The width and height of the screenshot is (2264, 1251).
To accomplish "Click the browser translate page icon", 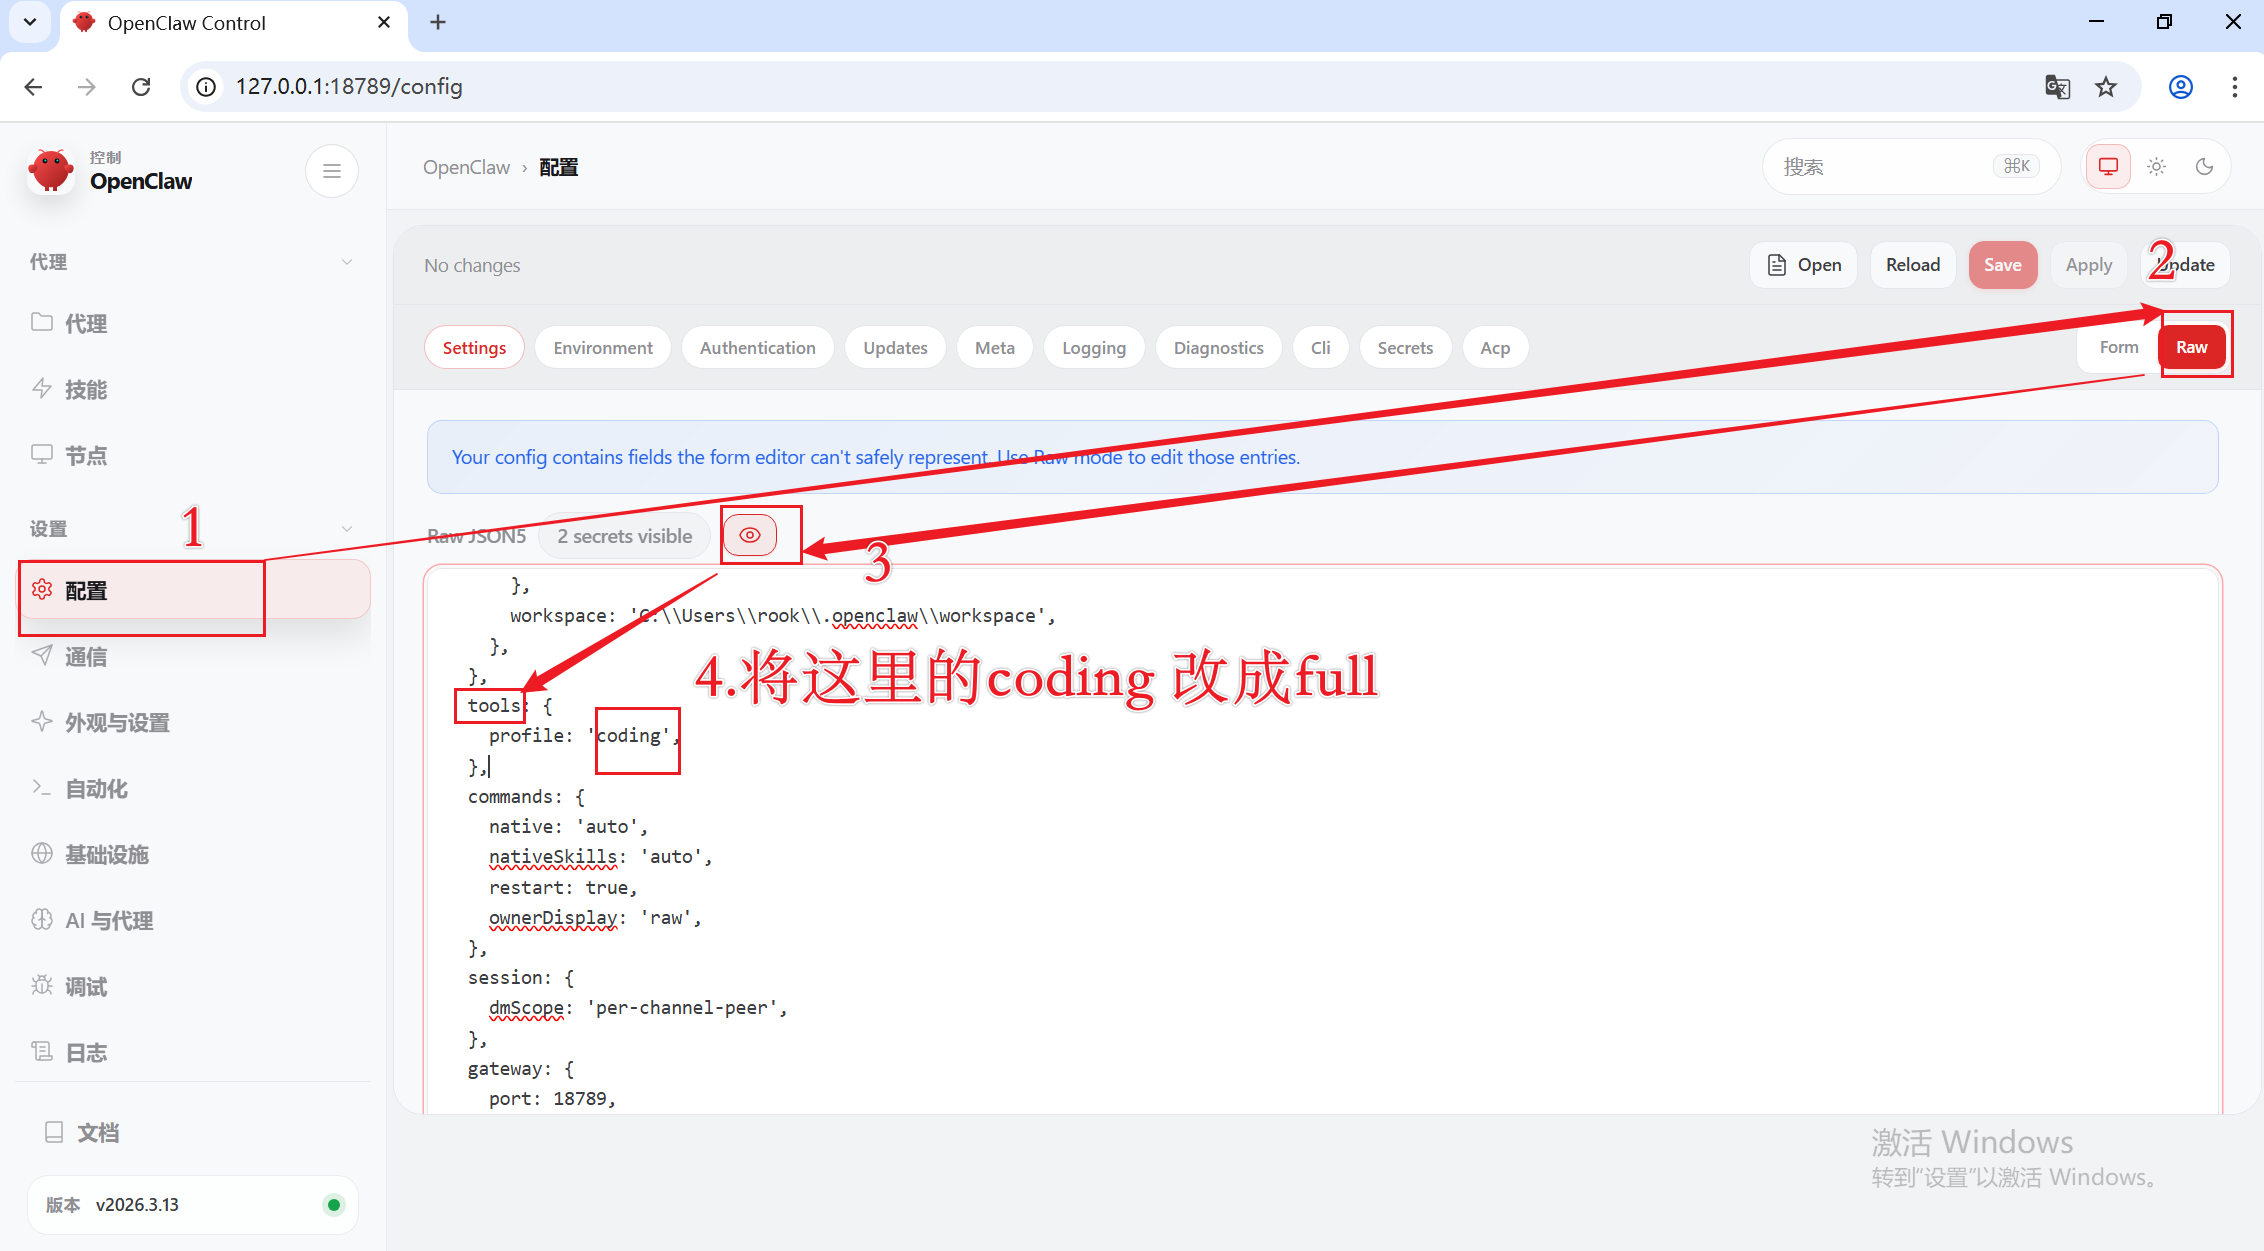I will (x=2057, y=87).
